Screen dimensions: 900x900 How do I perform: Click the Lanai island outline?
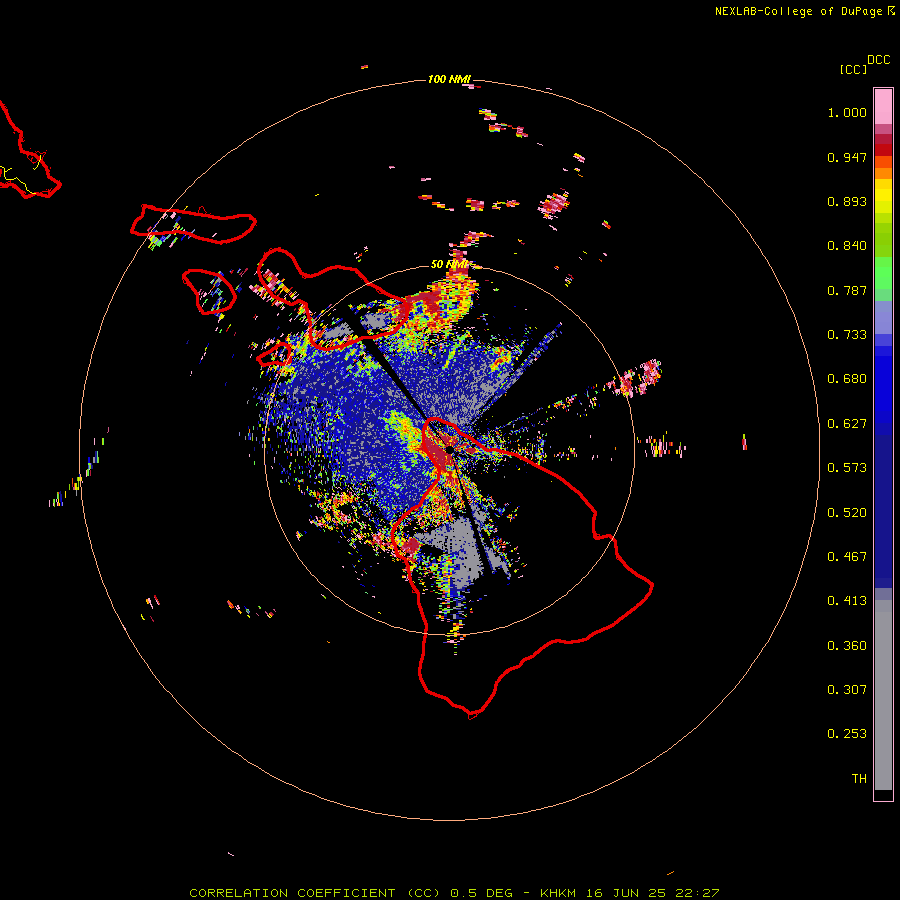209,292
